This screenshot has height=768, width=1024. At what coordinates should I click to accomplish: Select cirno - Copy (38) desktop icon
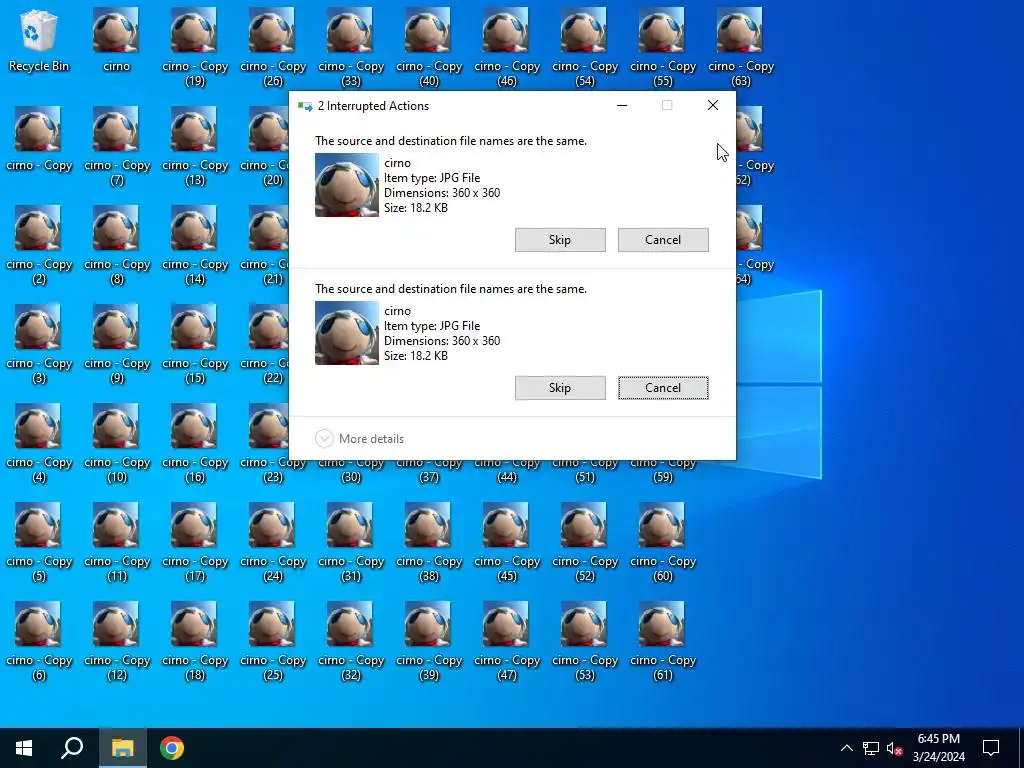[429, 543]
